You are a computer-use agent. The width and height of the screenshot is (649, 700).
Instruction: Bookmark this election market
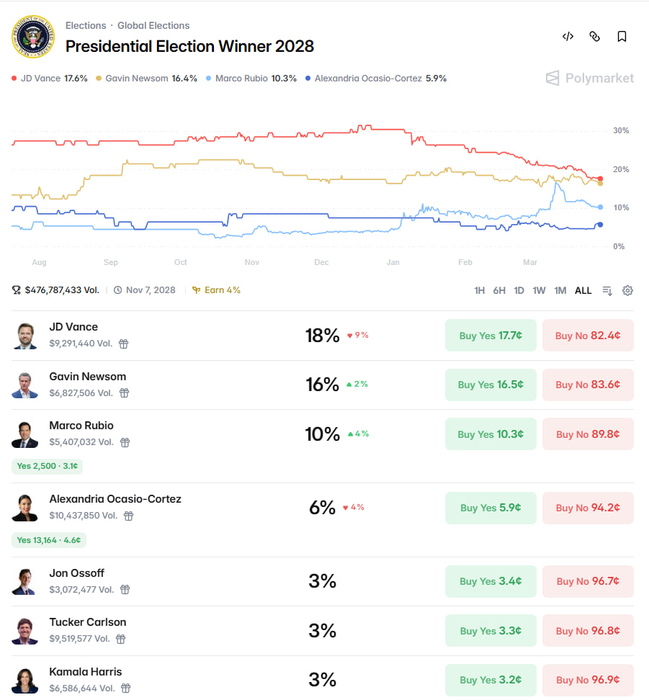click(622, 37)
